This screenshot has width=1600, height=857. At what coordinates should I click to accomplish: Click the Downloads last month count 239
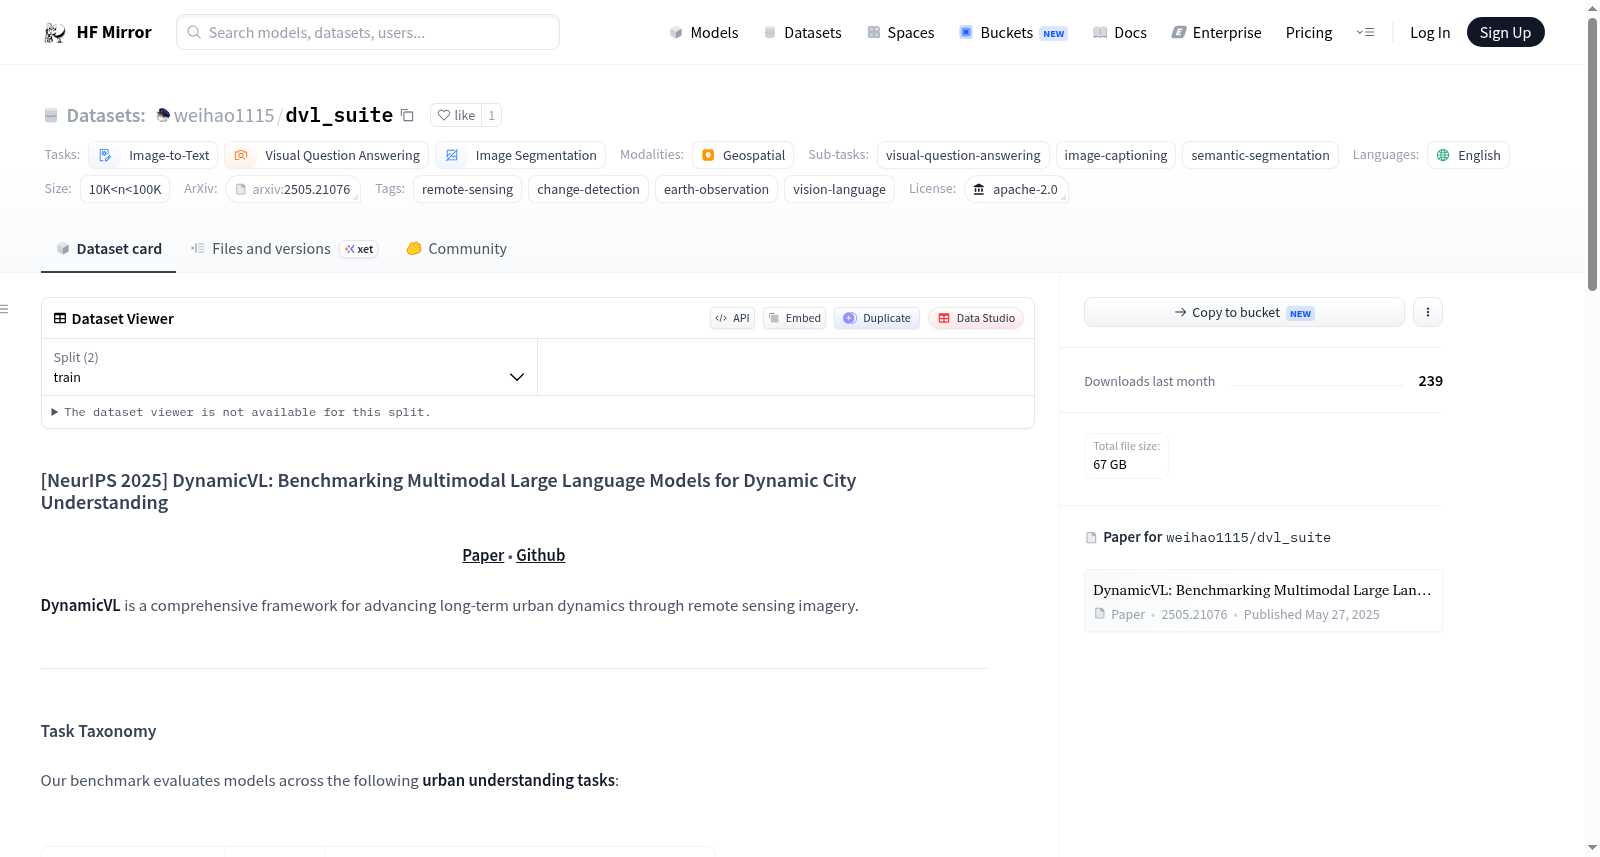tap(1430, 381)
